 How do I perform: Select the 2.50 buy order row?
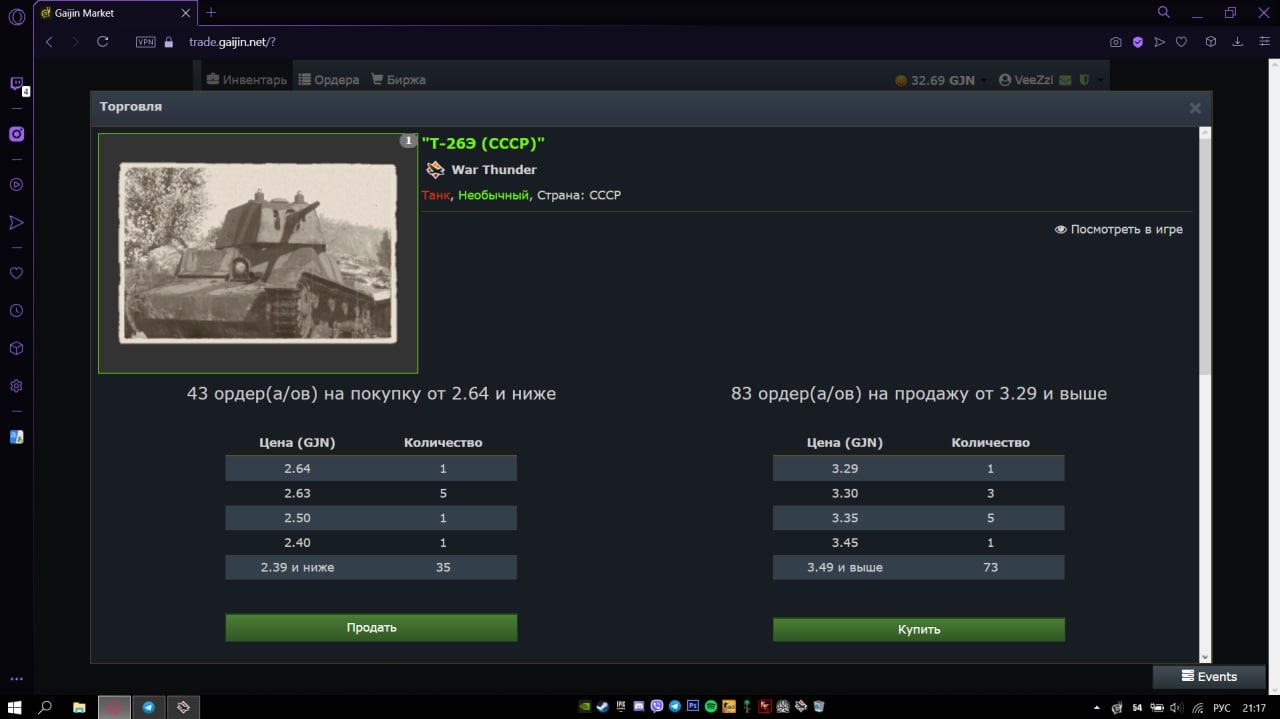coord(371,518)
